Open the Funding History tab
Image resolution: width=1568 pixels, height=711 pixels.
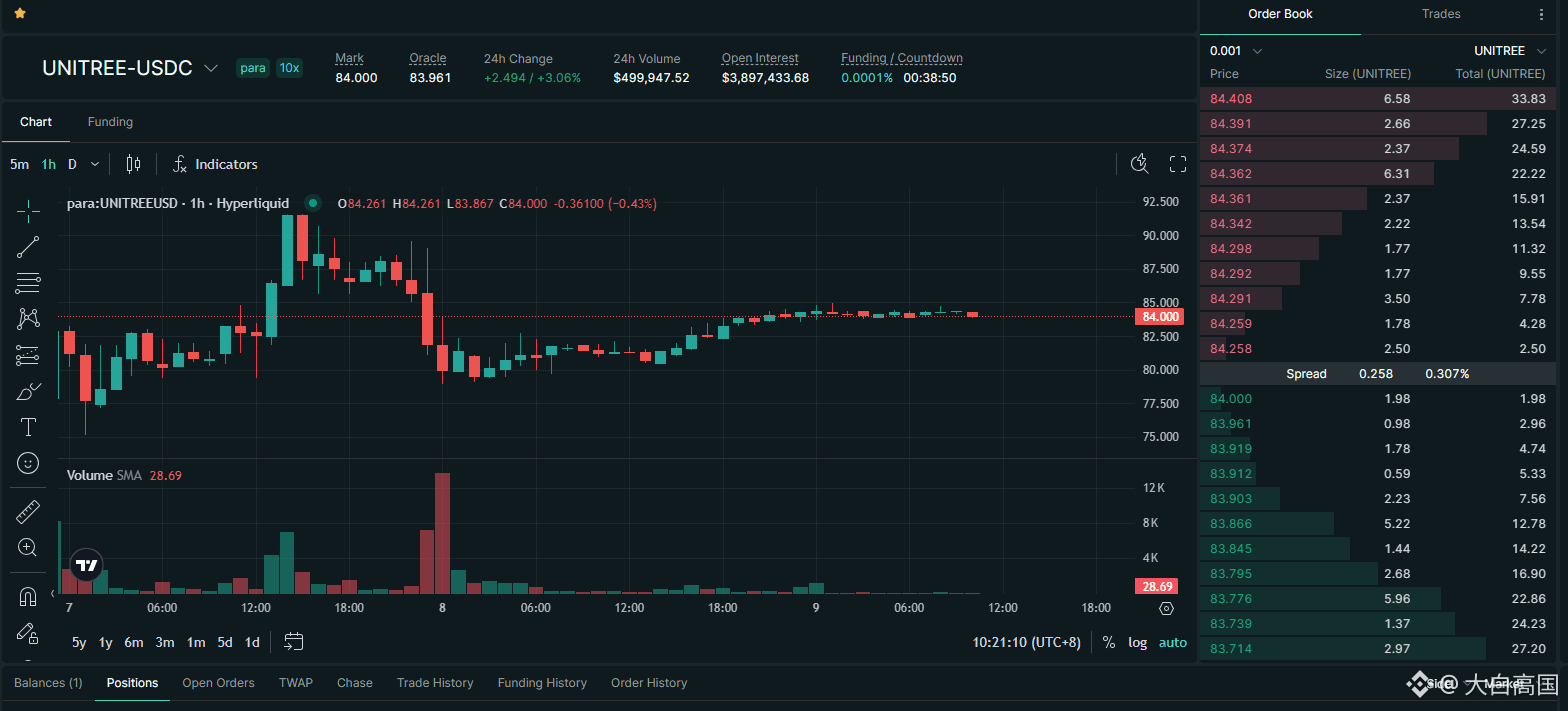point(542,683)
